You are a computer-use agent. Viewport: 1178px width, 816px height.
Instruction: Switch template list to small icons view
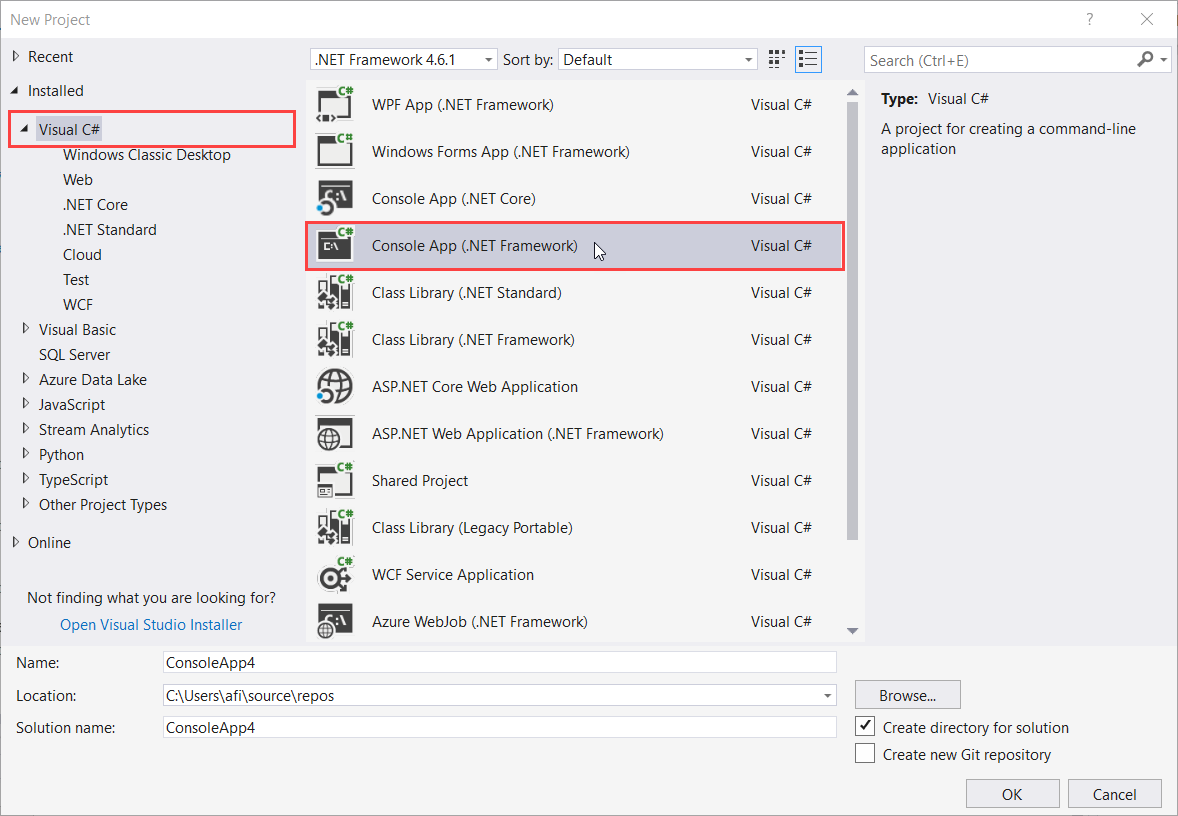pos(777,59)
